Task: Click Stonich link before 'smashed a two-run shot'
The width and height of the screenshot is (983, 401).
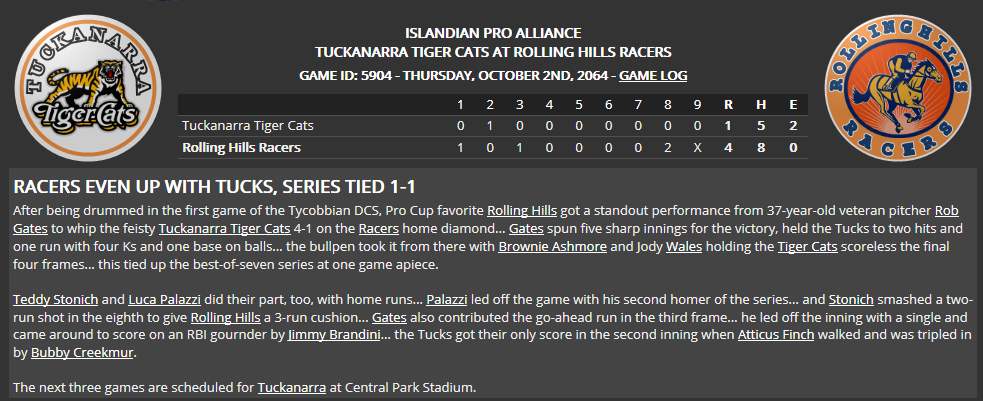Action: point(851,299)
